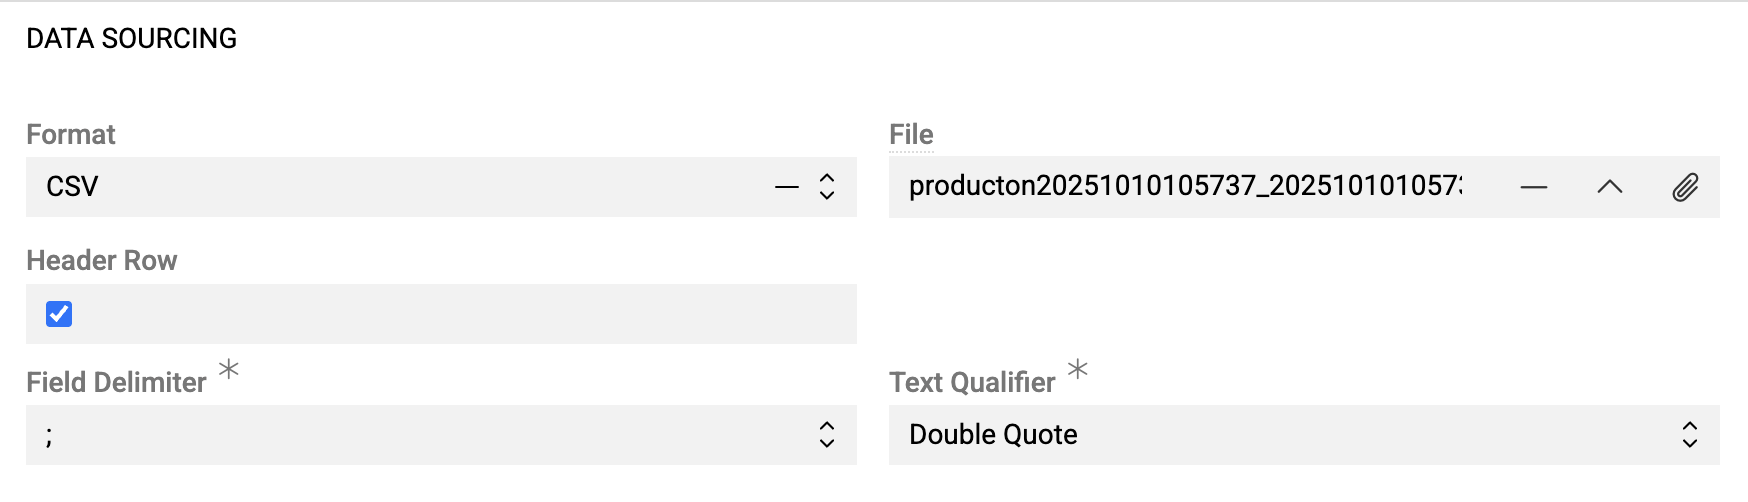
Task: Click the asterisk next to Text Qualifier
Action: pyautogui.click(x=1077, y=369)
